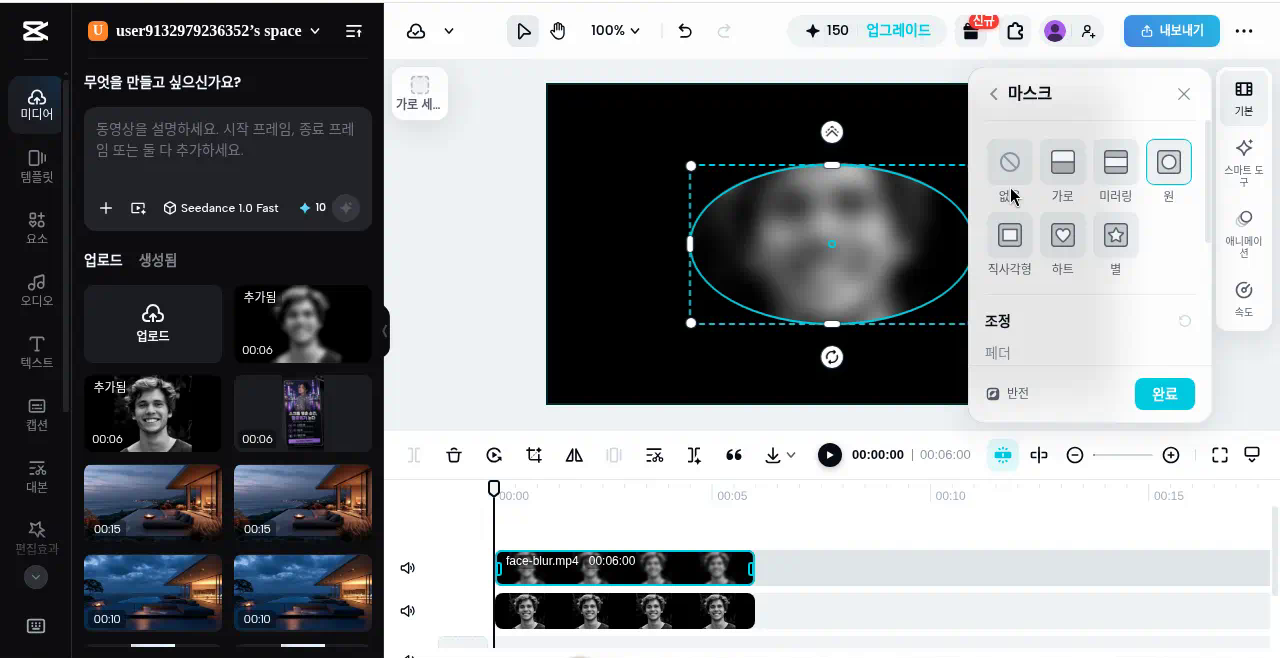This screenshot has height=658, width=1280.
Task: Open the Seedance 1.0 Fast model selector
Action: 221,208
